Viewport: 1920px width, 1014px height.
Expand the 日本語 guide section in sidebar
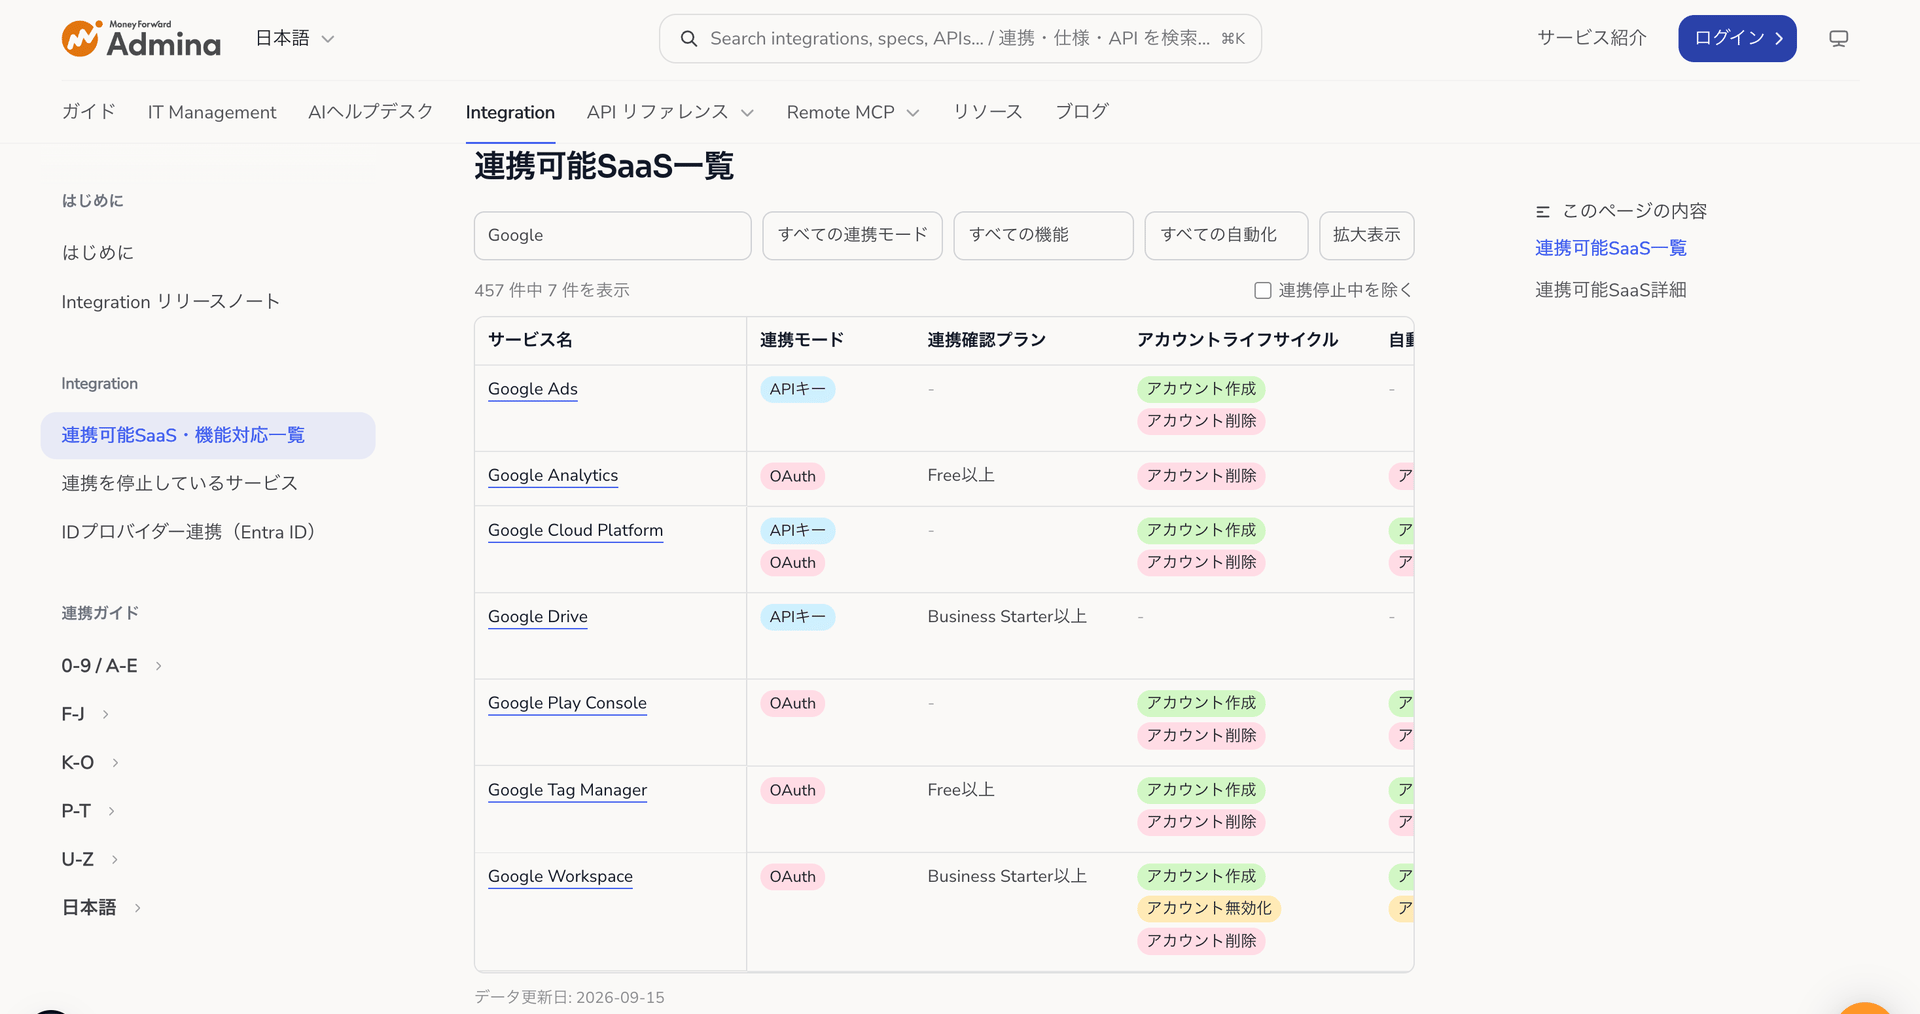[x=101, y=908]
